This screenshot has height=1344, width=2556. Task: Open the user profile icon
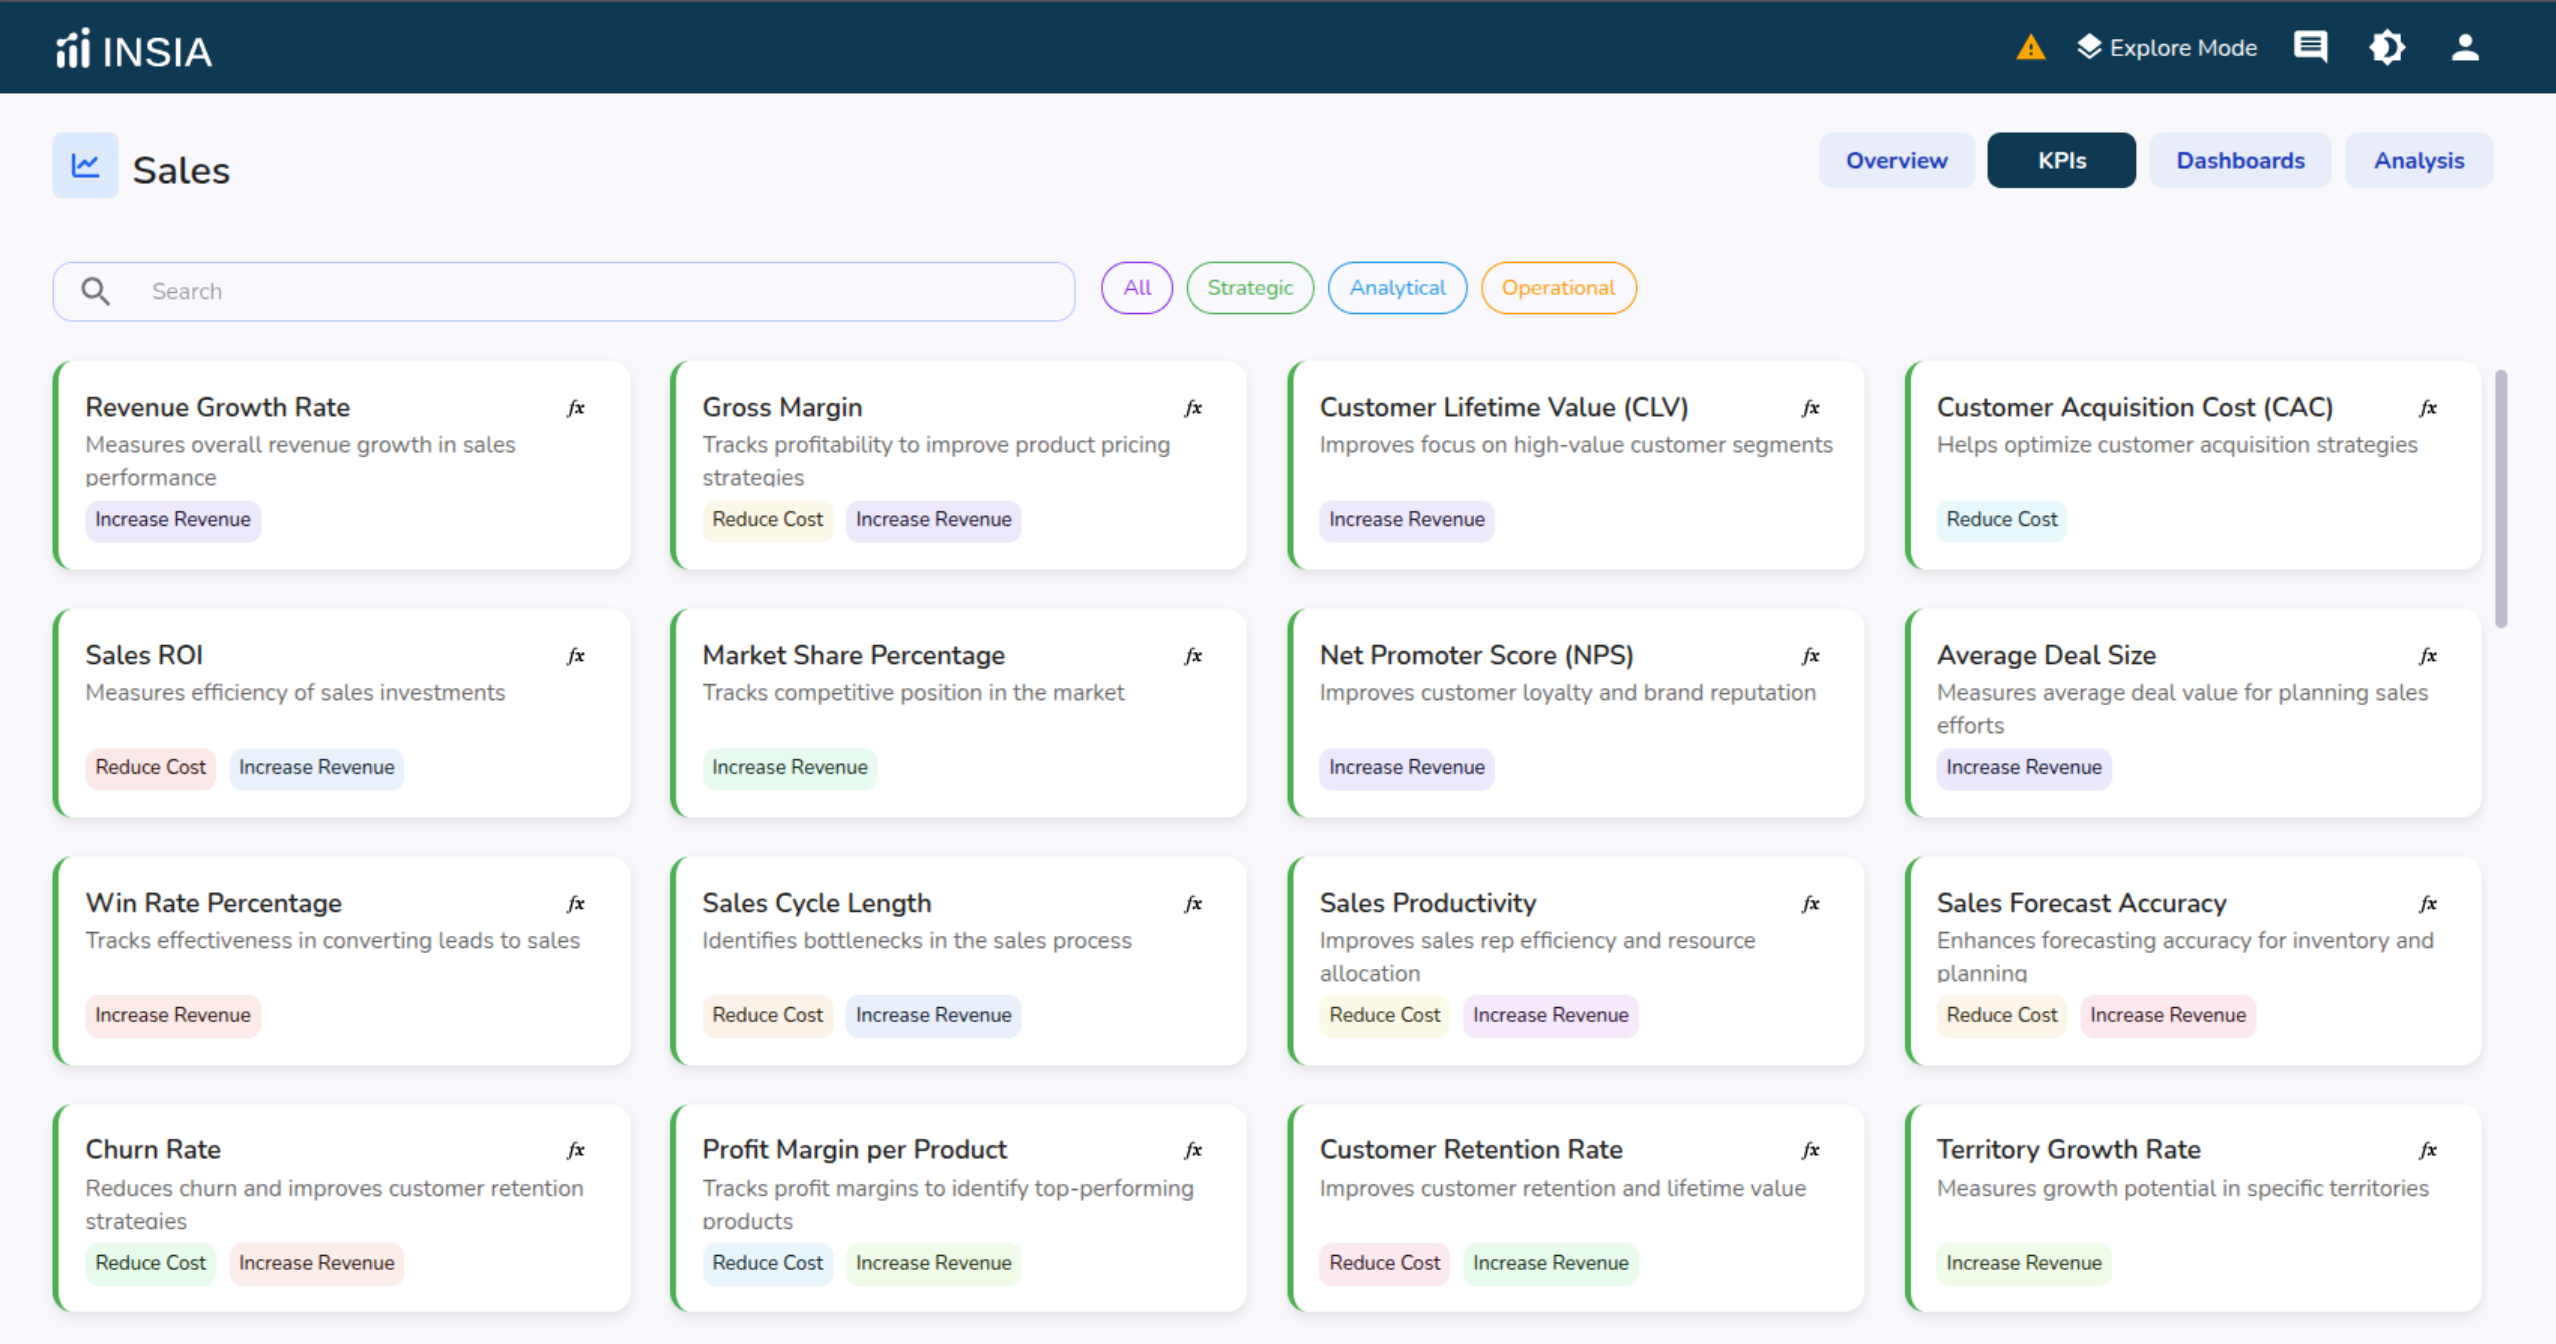click(2465, 47)
